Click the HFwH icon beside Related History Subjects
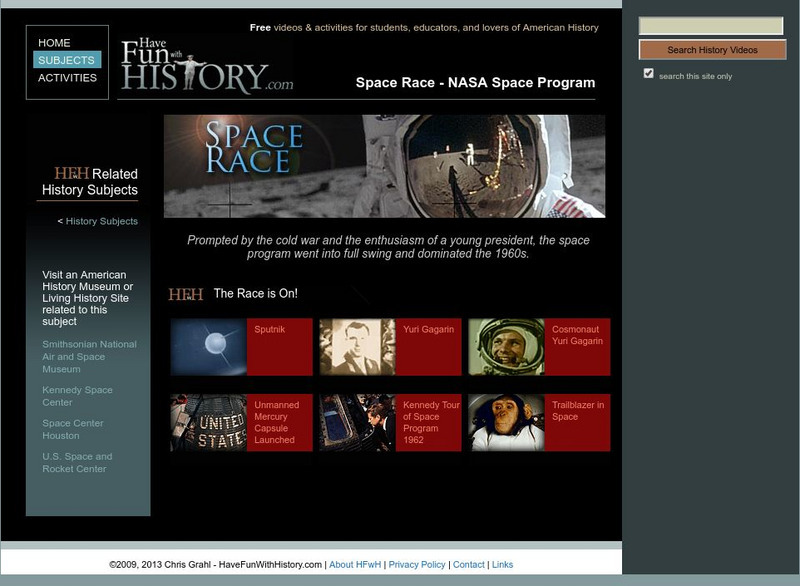The width and height of the screenshot is (800, 586). pyautogui.click(x=71, y=173)
